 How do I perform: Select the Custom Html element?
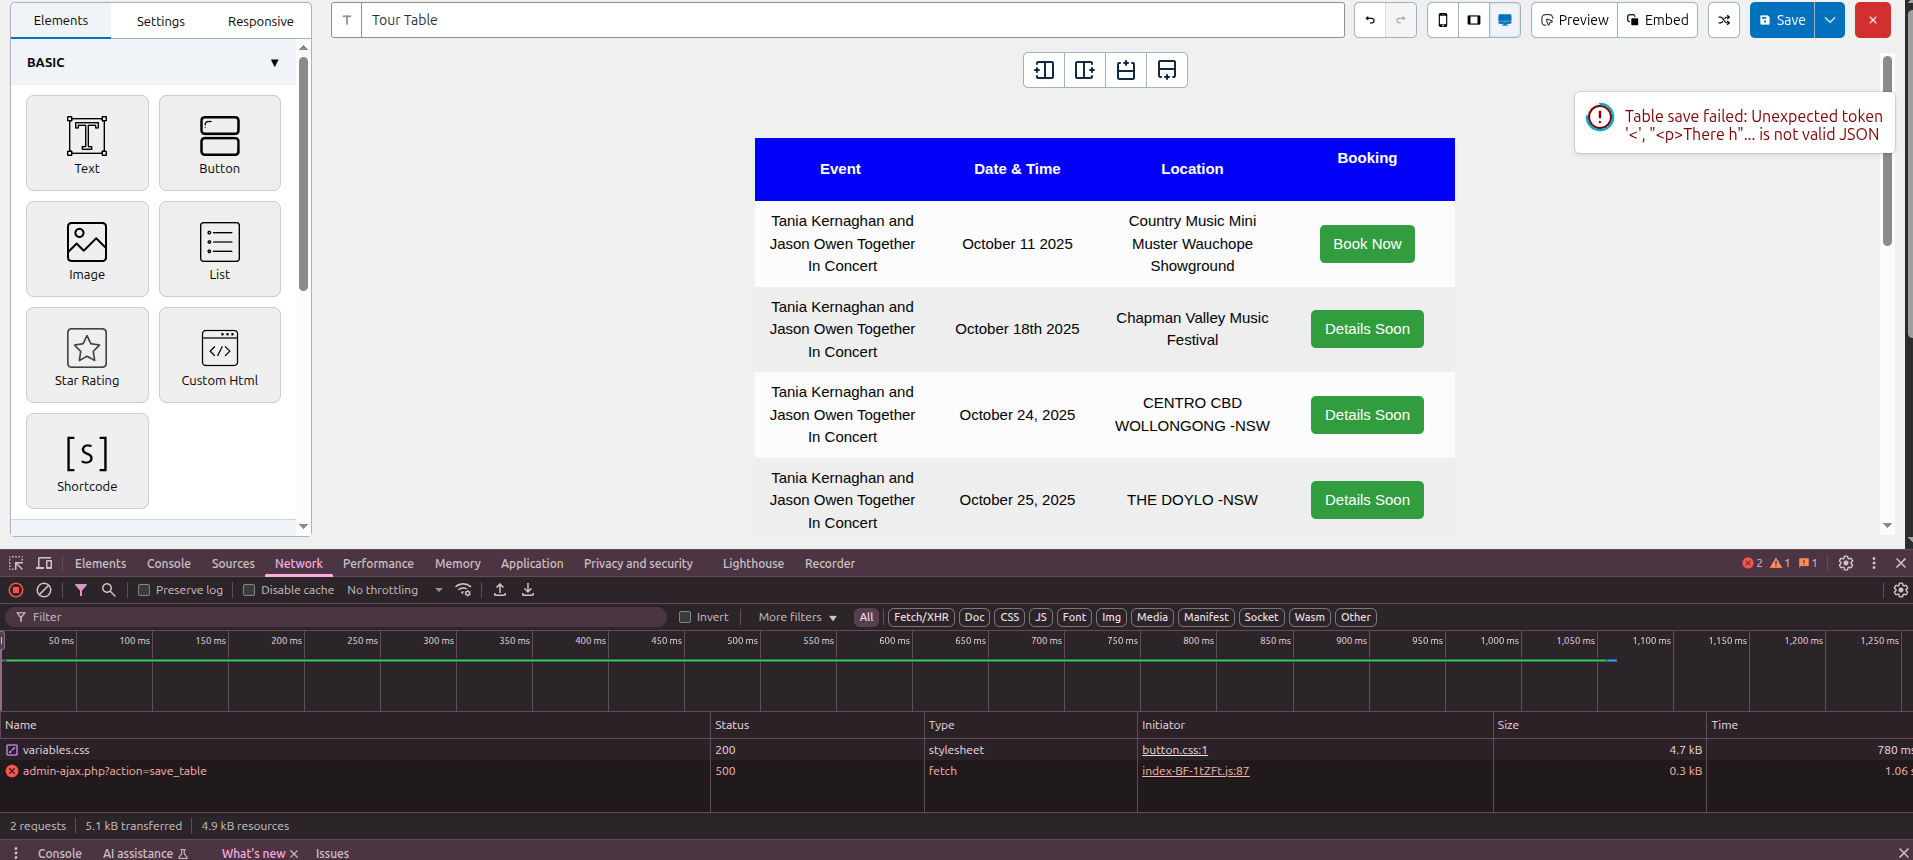[220, 355]
